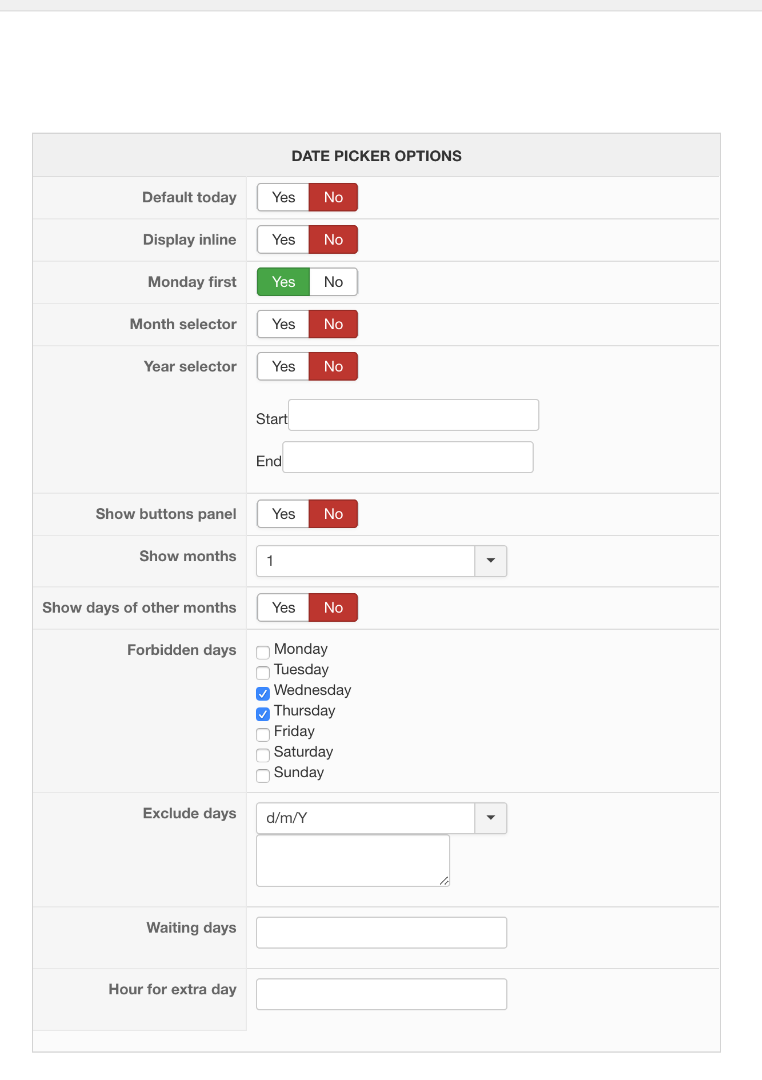The height and width of the screenshot is (1080, 762).
Task: Set Display inline to Yes
Action: click(x=283, y=240)
